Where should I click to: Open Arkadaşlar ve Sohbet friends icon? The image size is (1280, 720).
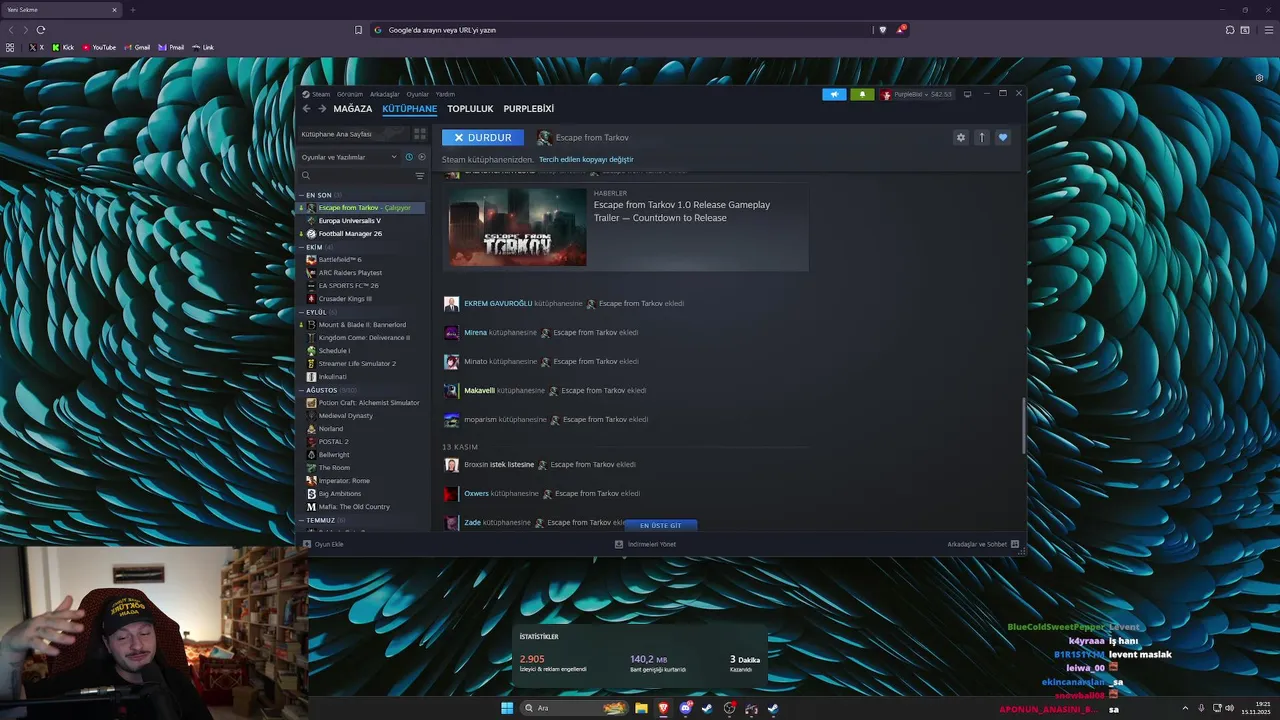pyautogui.click(x=1015, y=544)
